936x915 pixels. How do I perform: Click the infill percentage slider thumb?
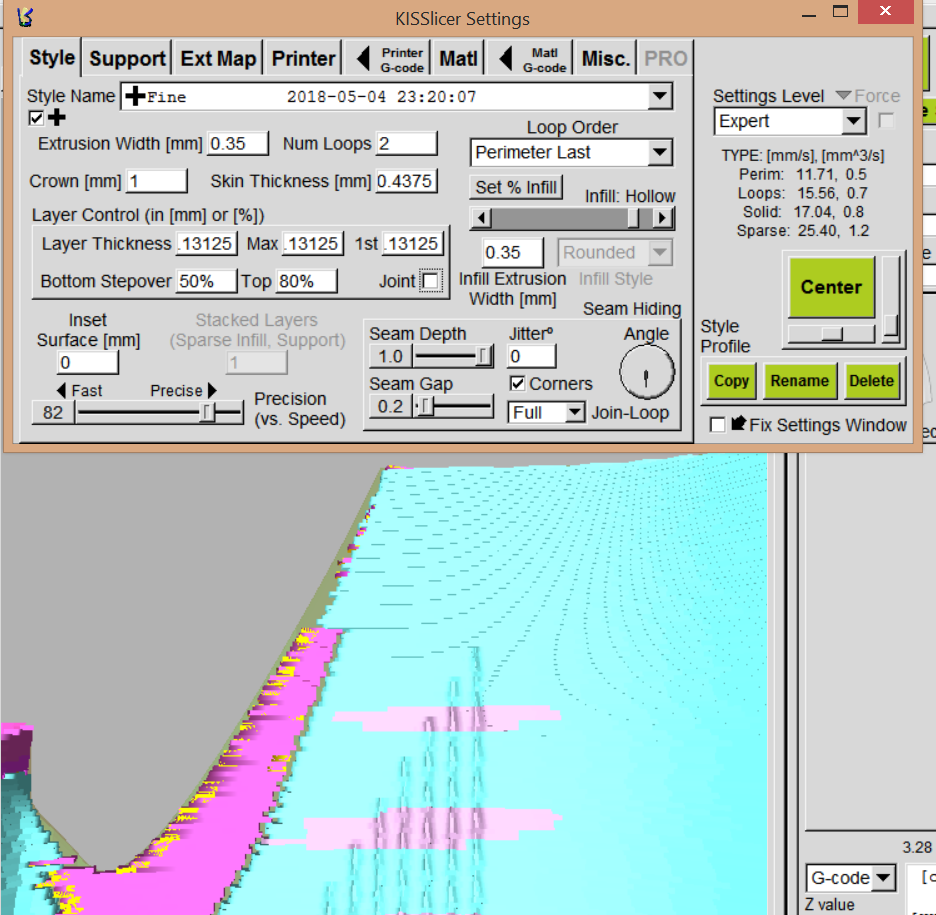tap(633, 218)
